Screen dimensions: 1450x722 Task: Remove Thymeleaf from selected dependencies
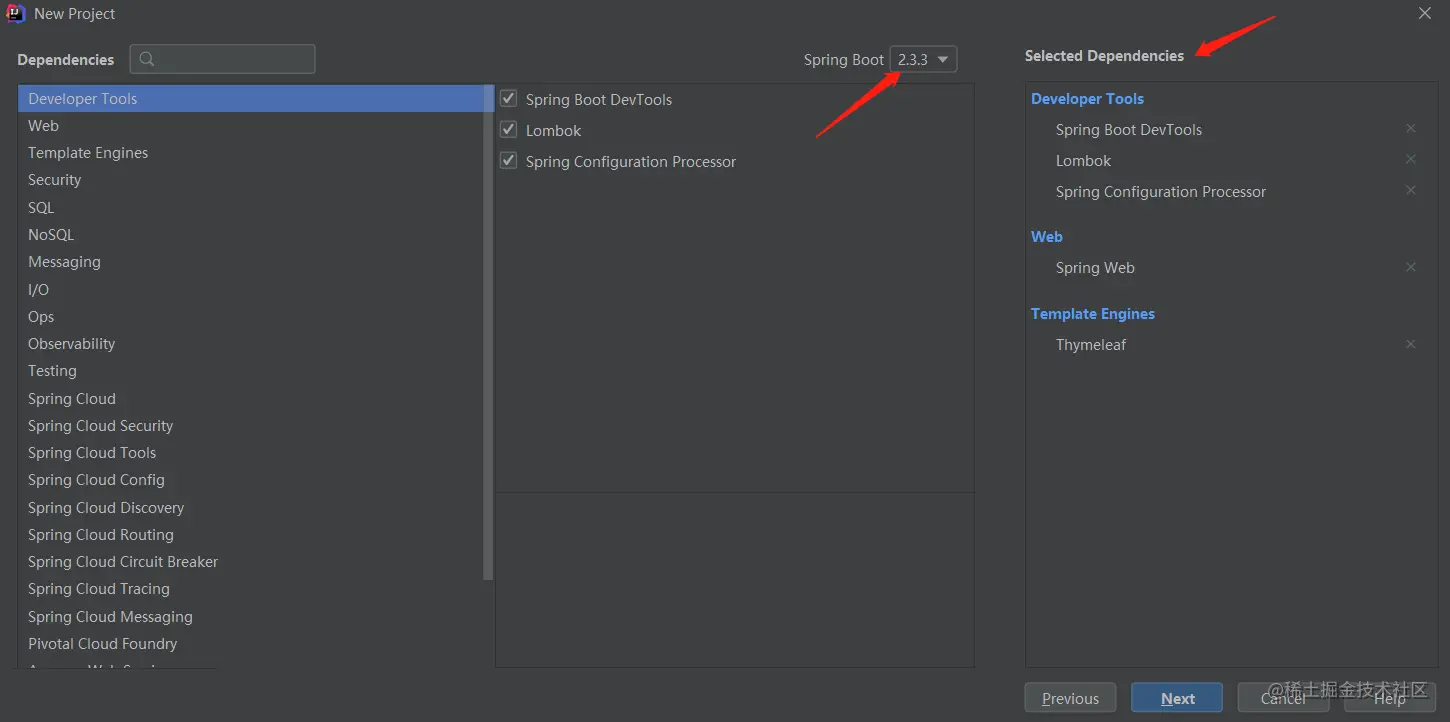coord(1411,343)
